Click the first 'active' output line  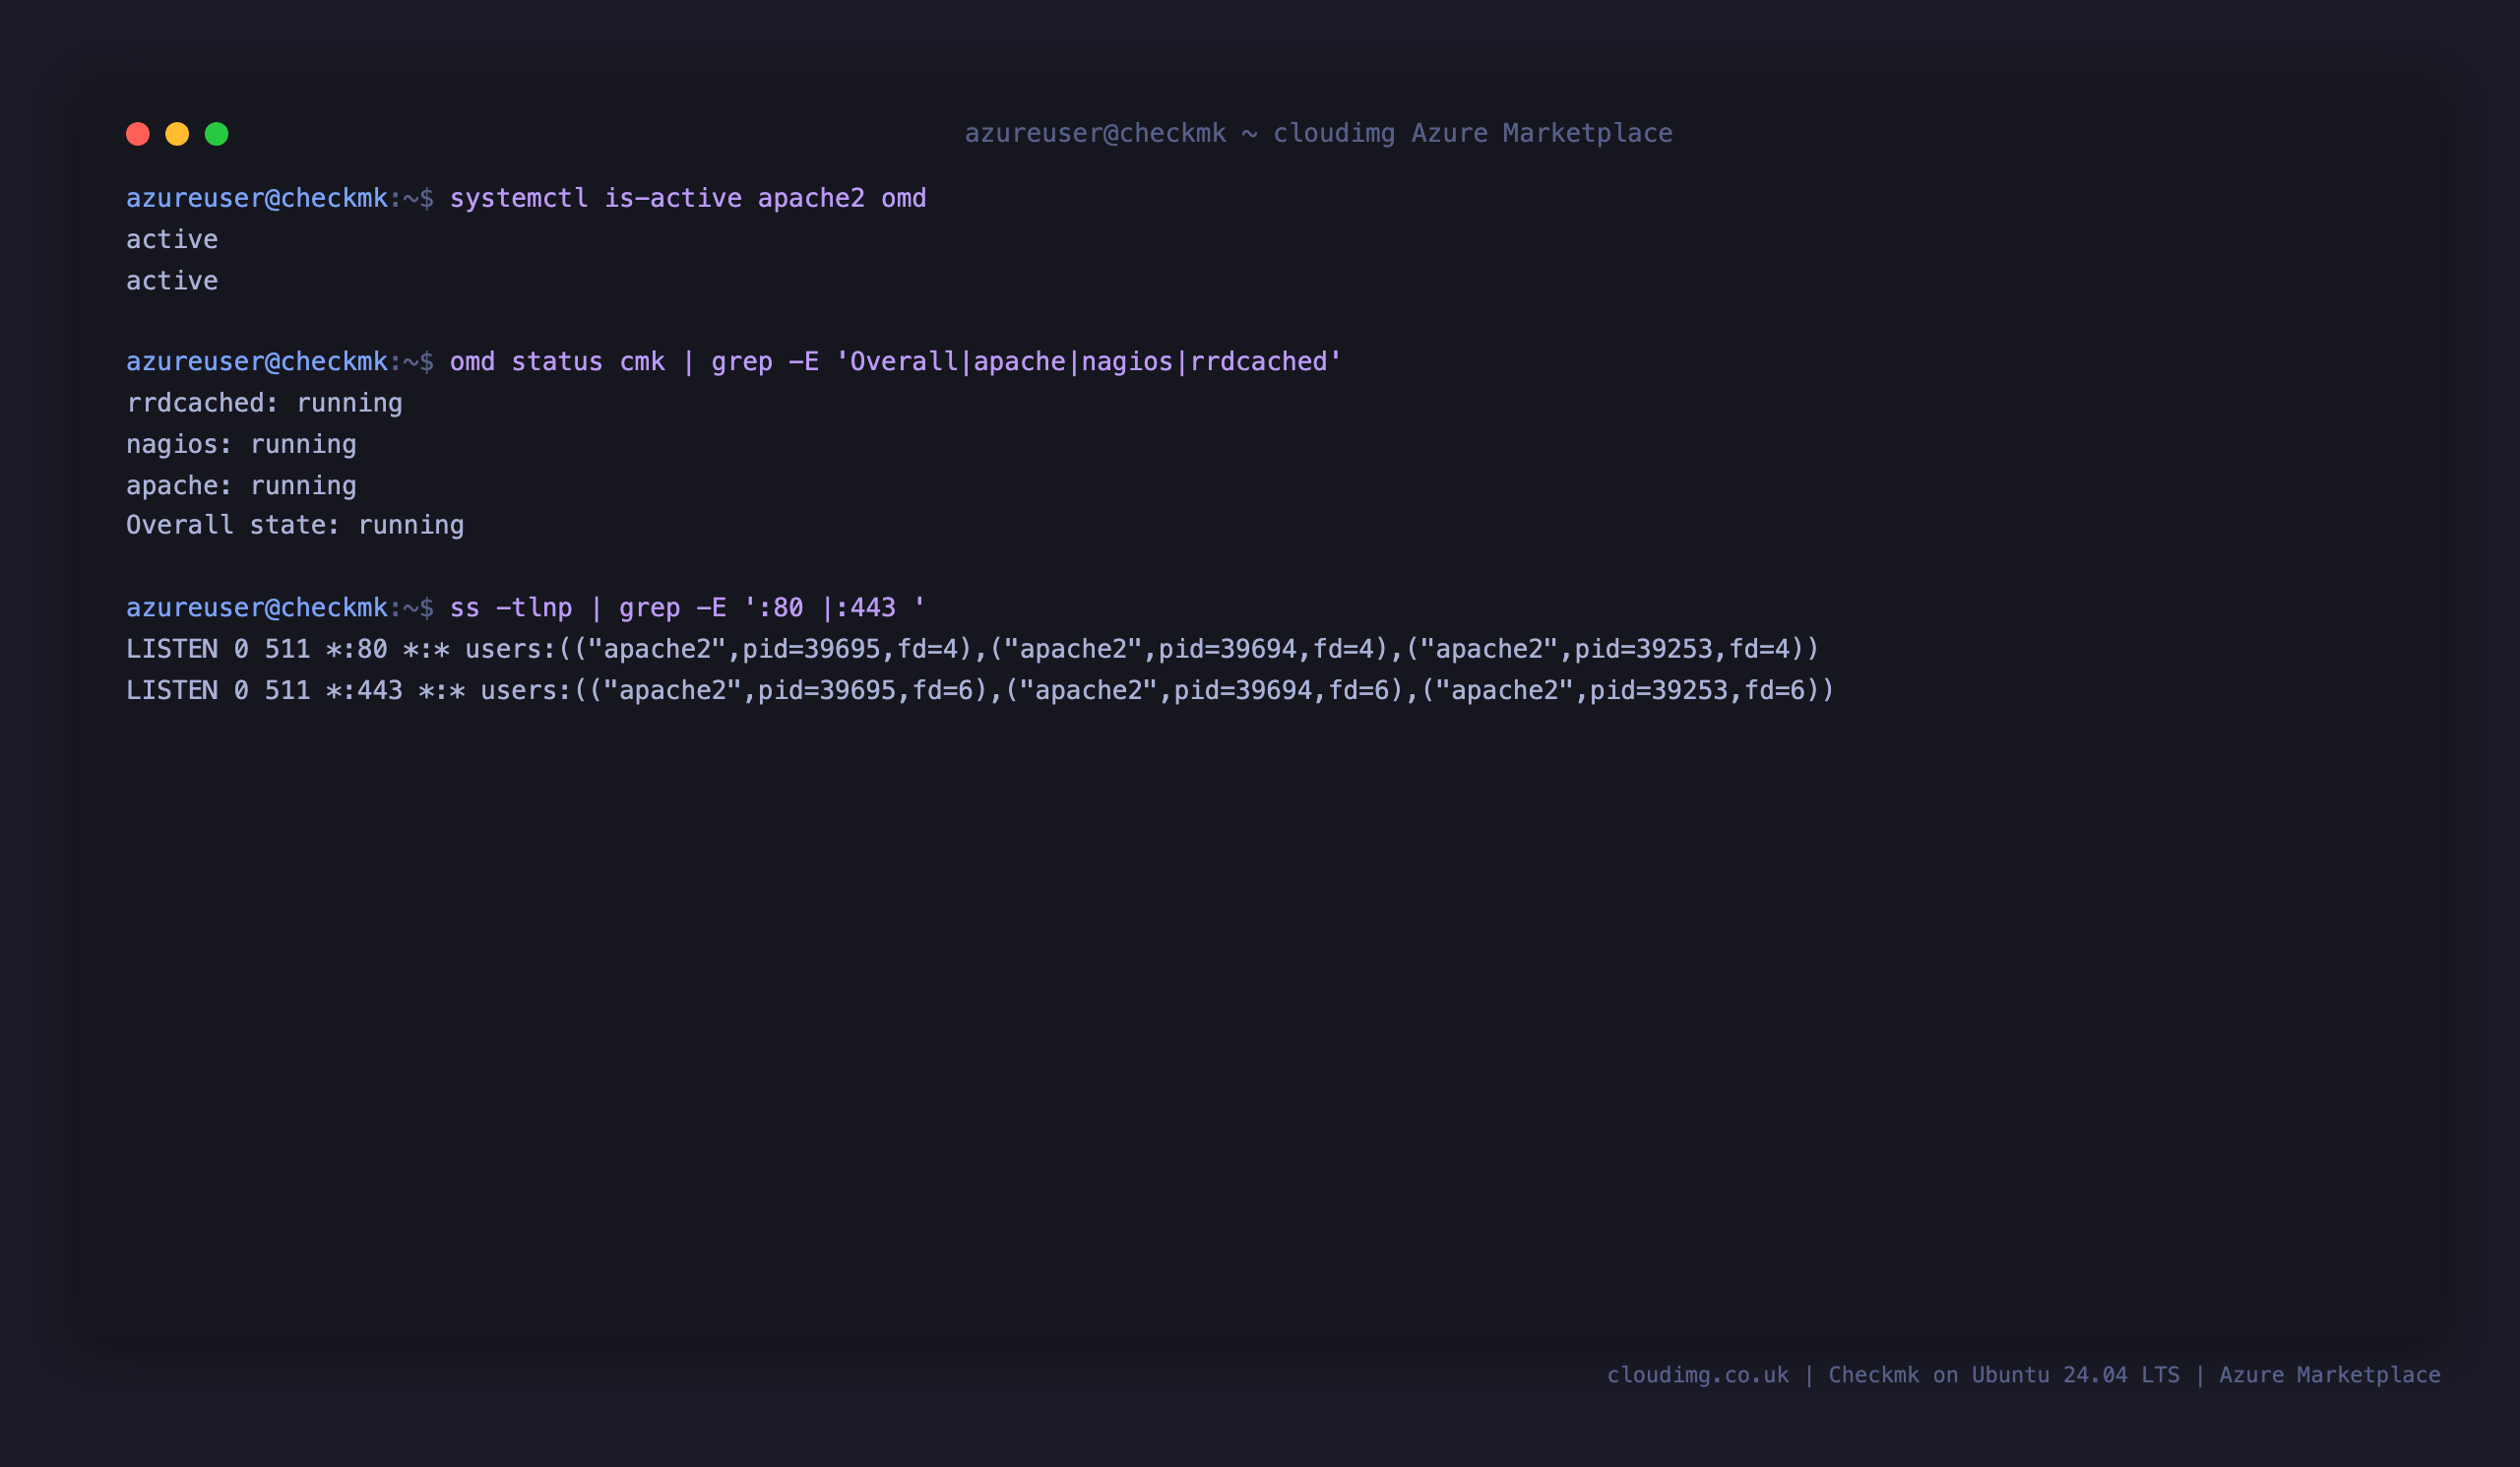172,239
